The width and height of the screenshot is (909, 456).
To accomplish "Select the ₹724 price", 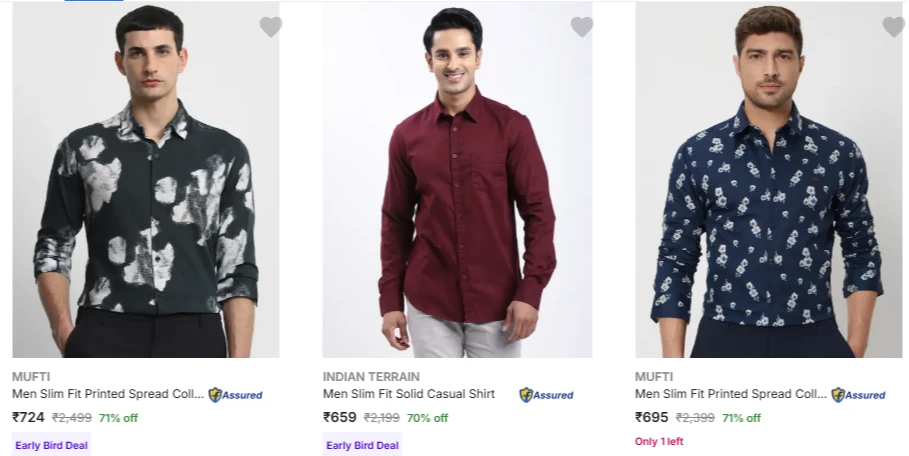I will tap(28, 417).
